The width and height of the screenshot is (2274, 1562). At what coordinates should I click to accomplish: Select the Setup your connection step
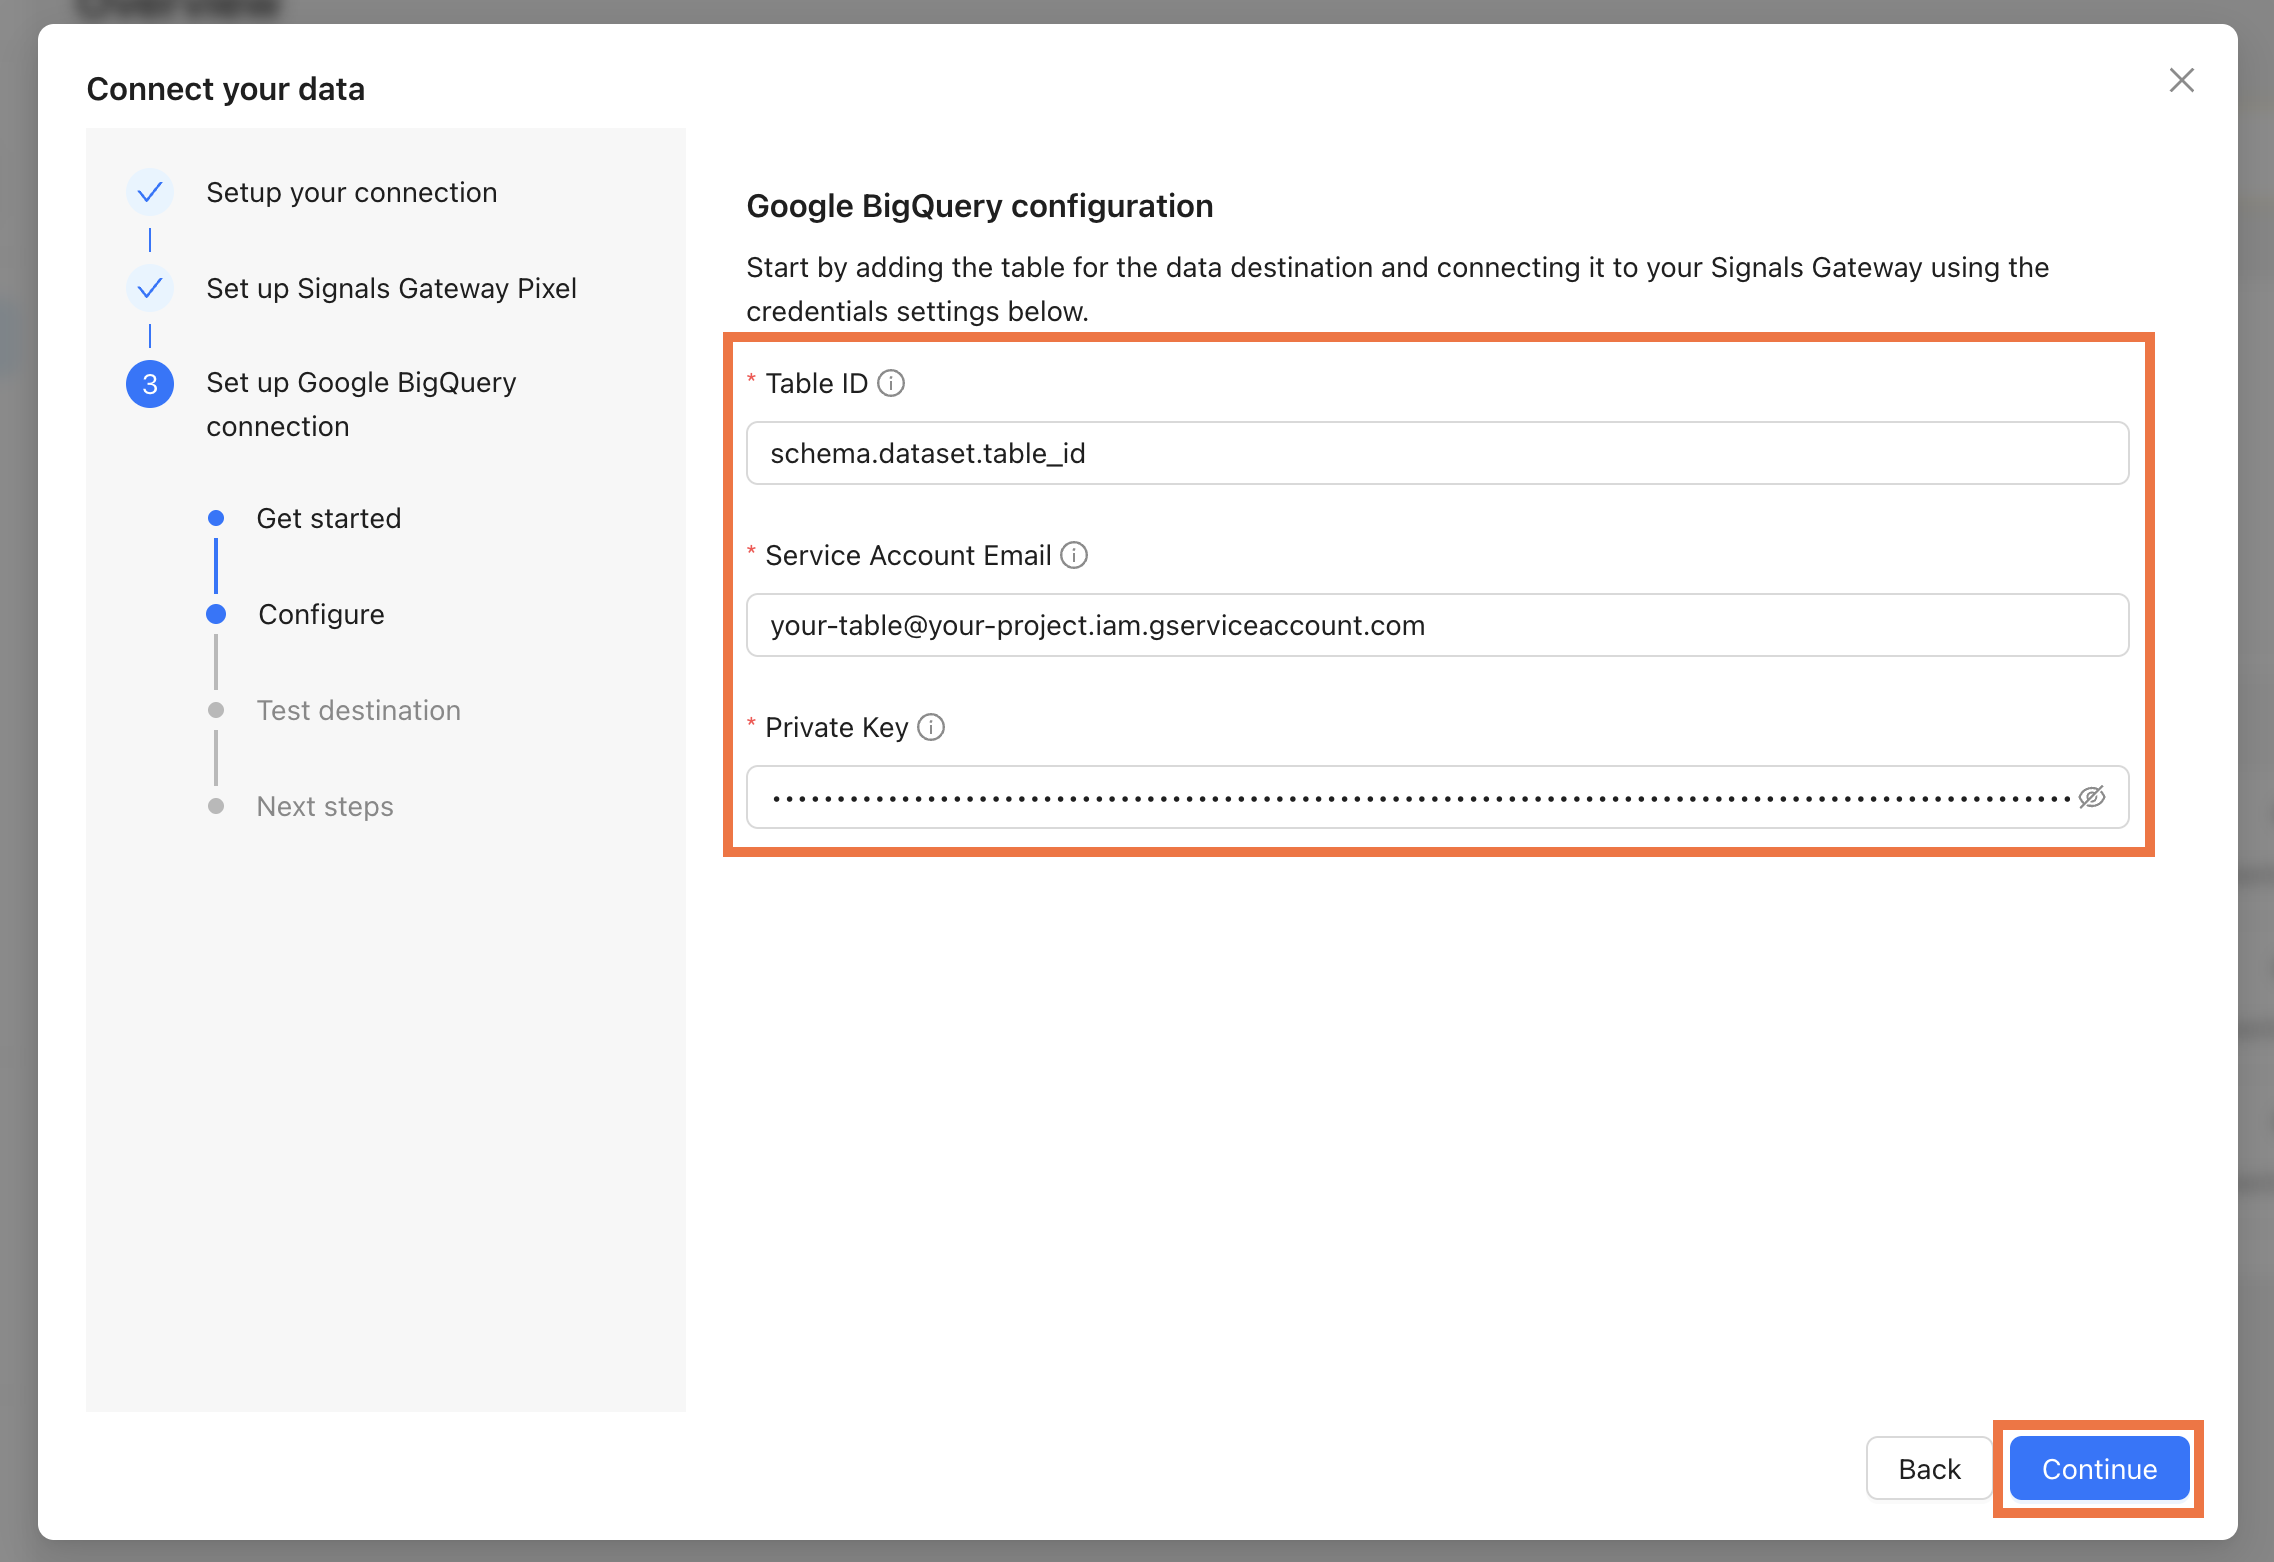click(x=351, y=193)
